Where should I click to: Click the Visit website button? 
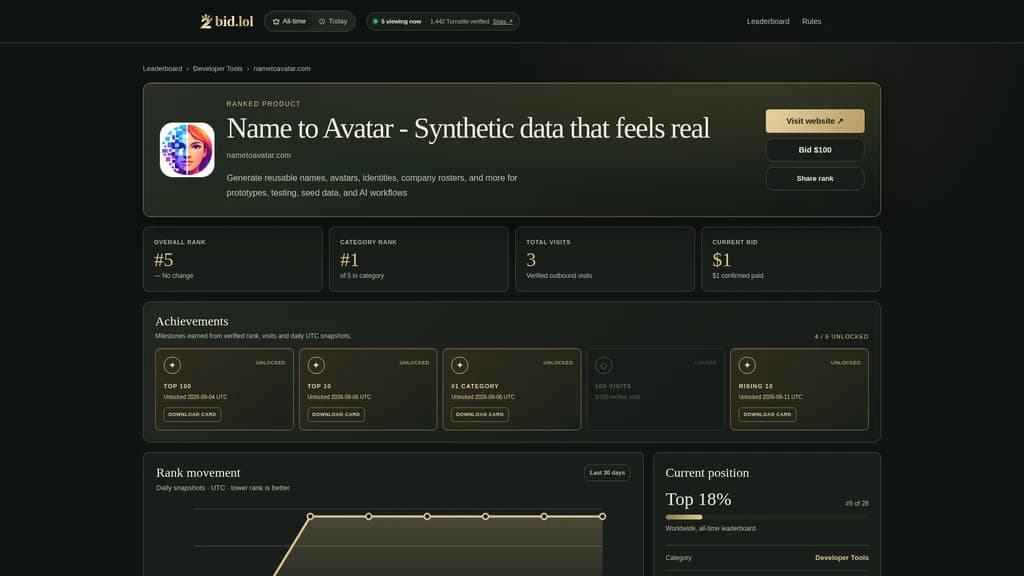point(815,121)
